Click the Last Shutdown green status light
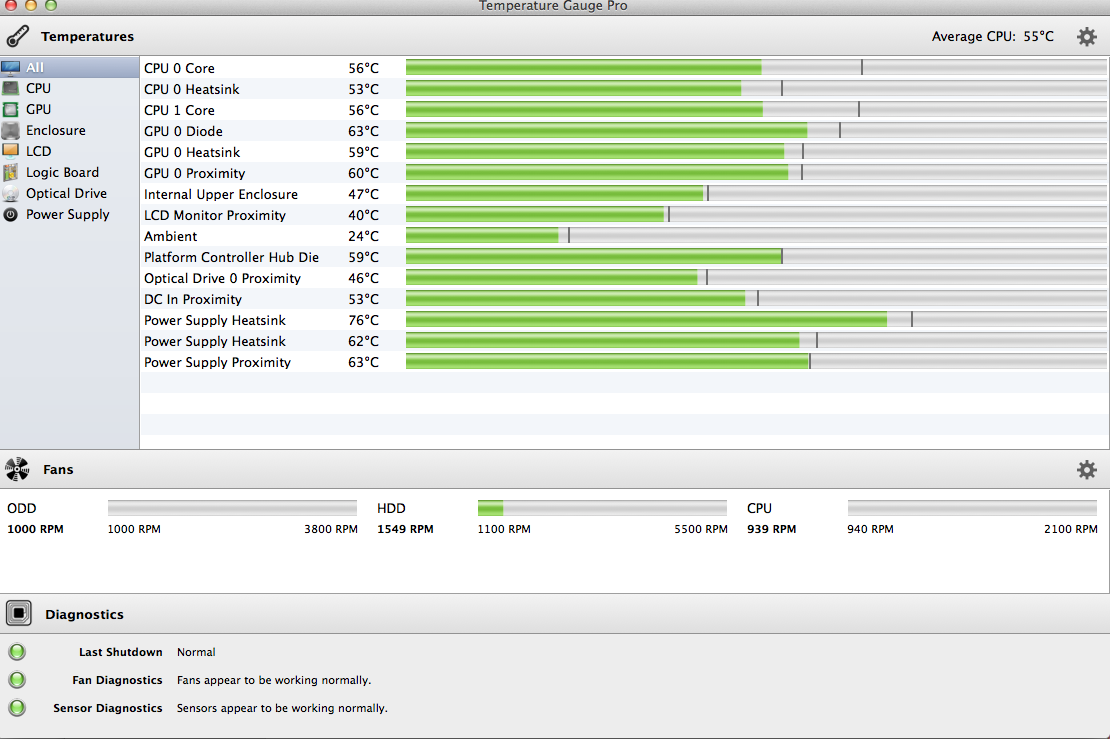The height and width of the screenshot is (739, 1110). click(x=17, y=652)
